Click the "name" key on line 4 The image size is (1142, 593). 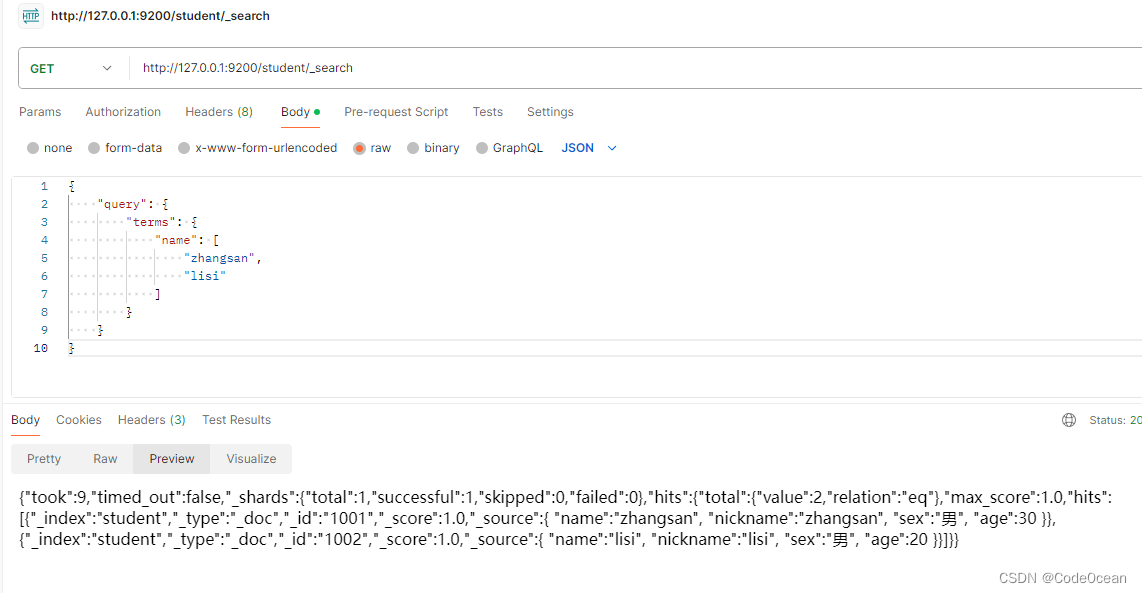pyautogui.click(x=176, y=240)
